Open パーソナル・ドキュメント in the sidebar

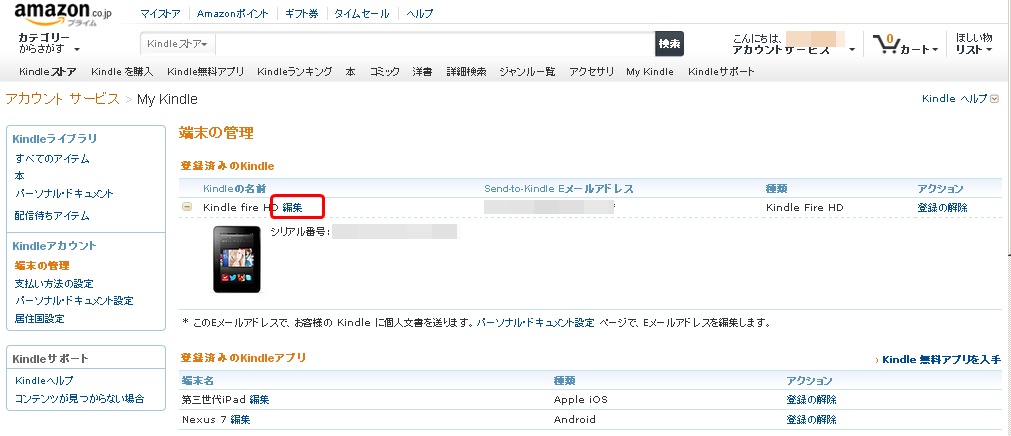click(64, 193)
